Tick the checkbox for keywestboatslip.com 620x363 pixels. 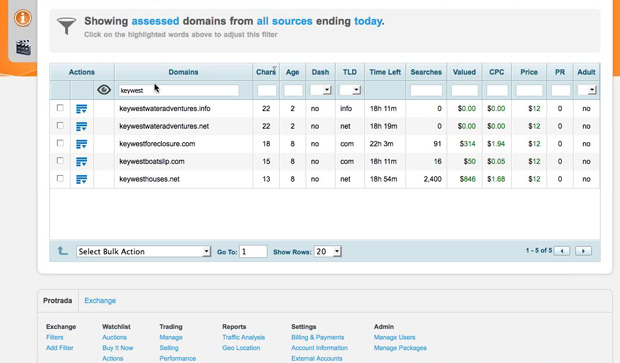pyautogui.click(x=60, y=161)
